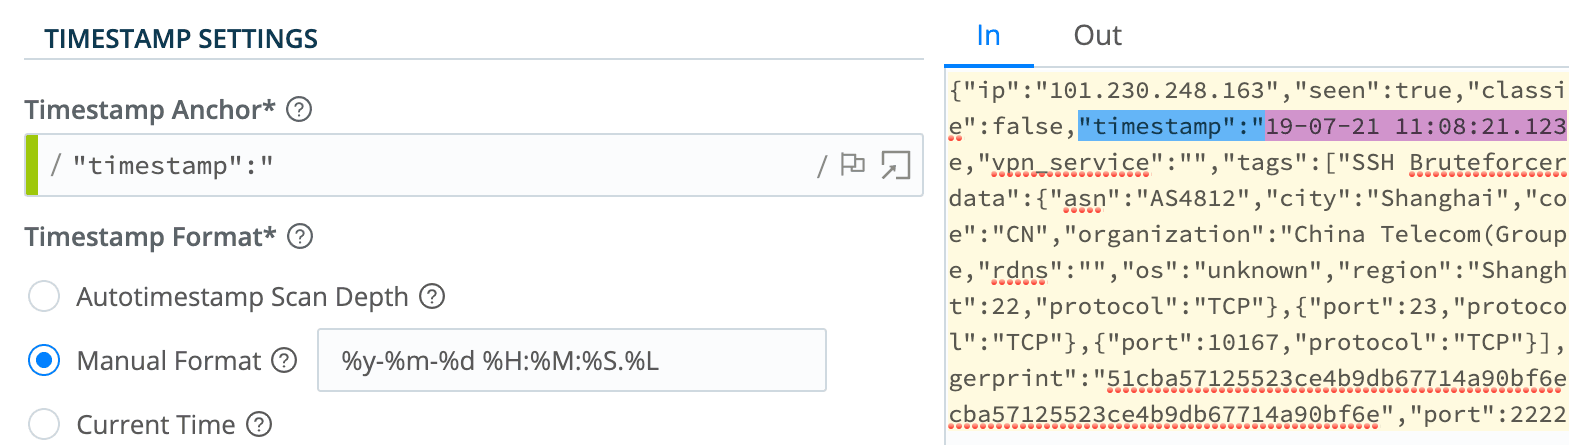Viewport: 1569px width, 445px height.
Task: Enable the Current Time radio button
Action: pyautogui.click(x=44, y=425)
